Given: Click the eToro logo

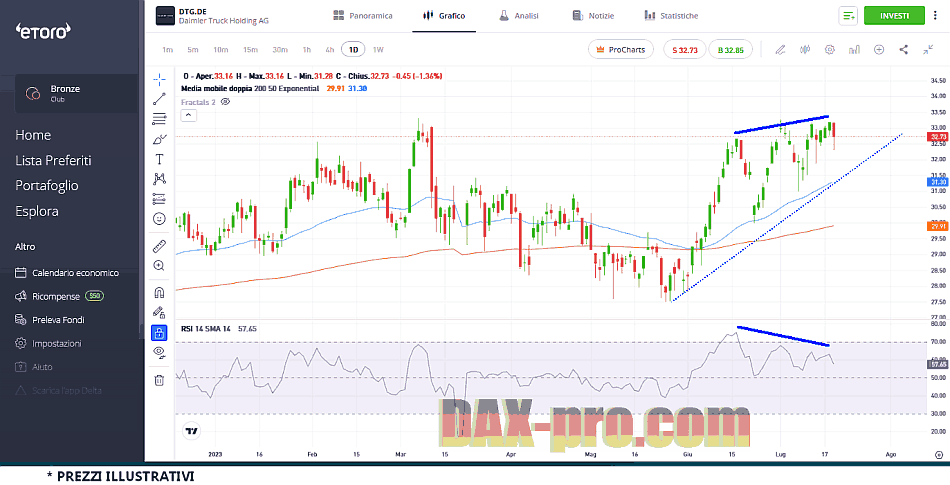Looking at the screenshot, I should coord(42,30).
